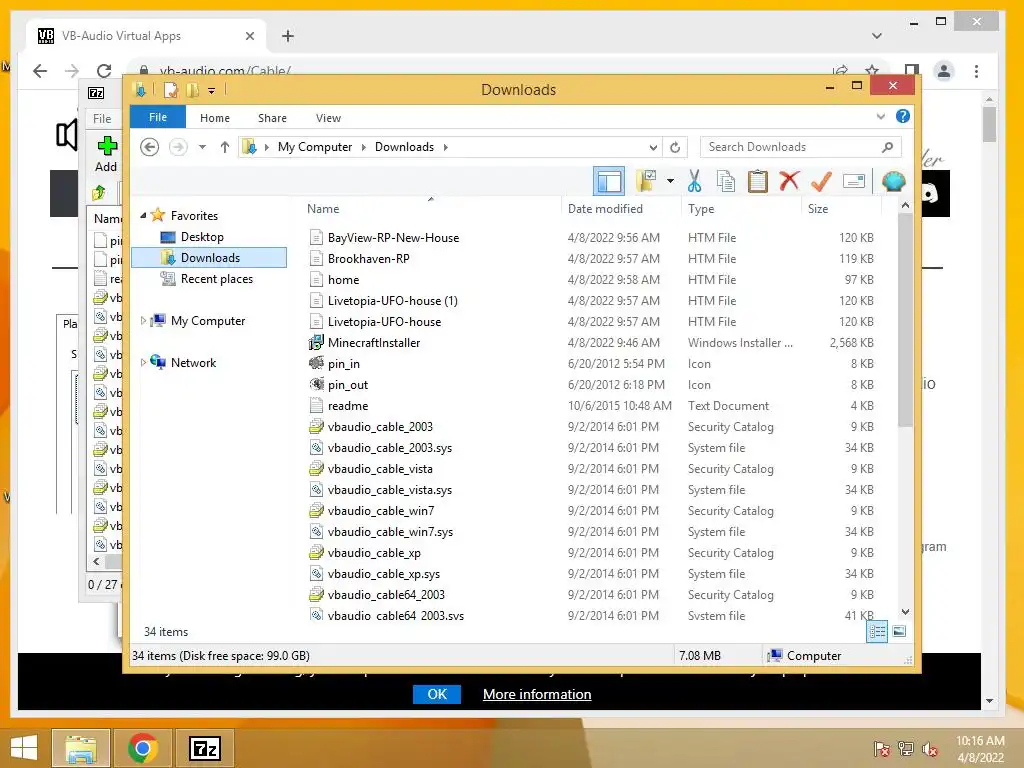
Task: Click the Search Downloads field
Action: (x=801, y=147)
